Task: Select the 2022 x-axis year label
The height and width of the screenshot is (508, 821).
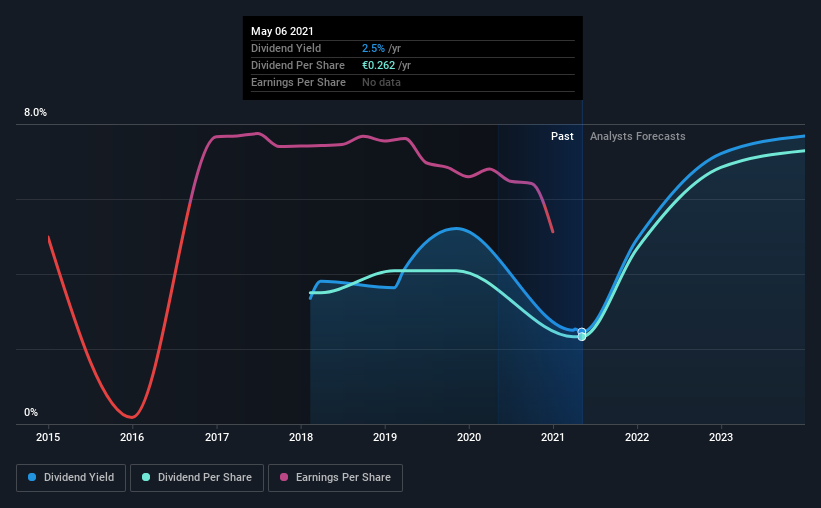Action: (x=637, y=437)
